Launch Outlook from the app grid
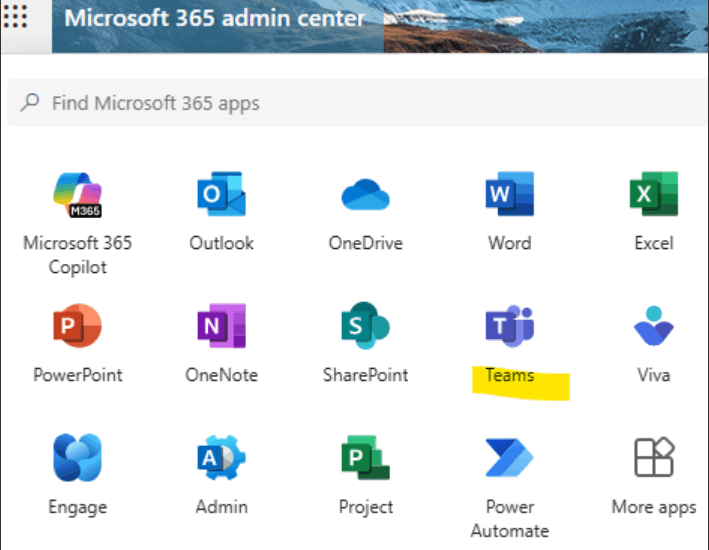This screenshot has width=709, height=550. pos(222,194)
